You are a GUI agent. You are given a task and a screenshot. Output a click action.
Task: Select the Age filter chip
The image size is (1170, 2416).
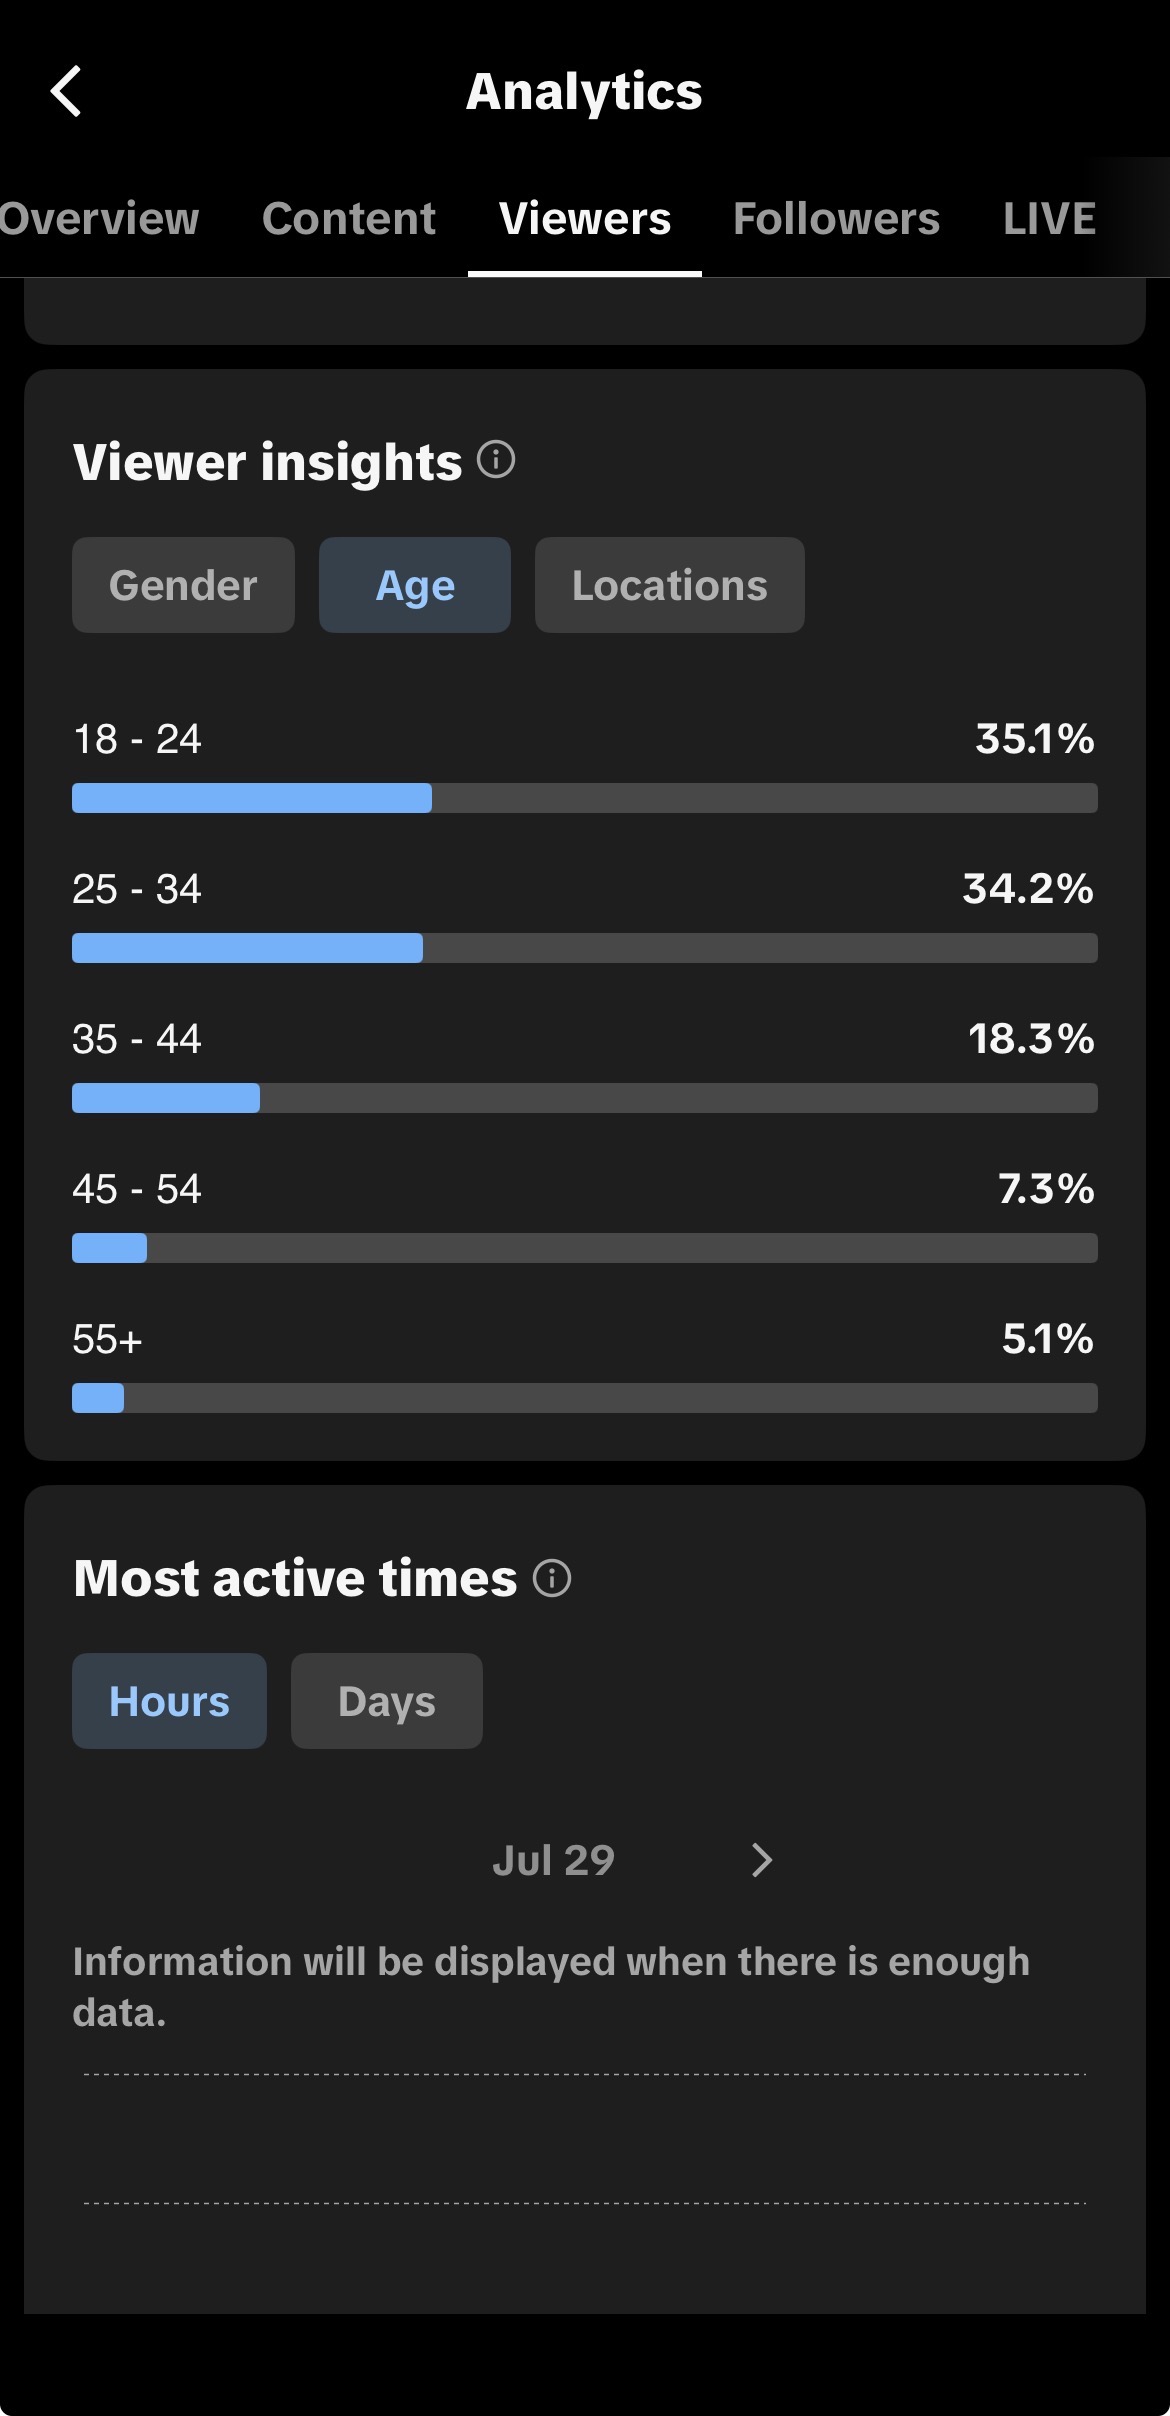tap(415, 585)
